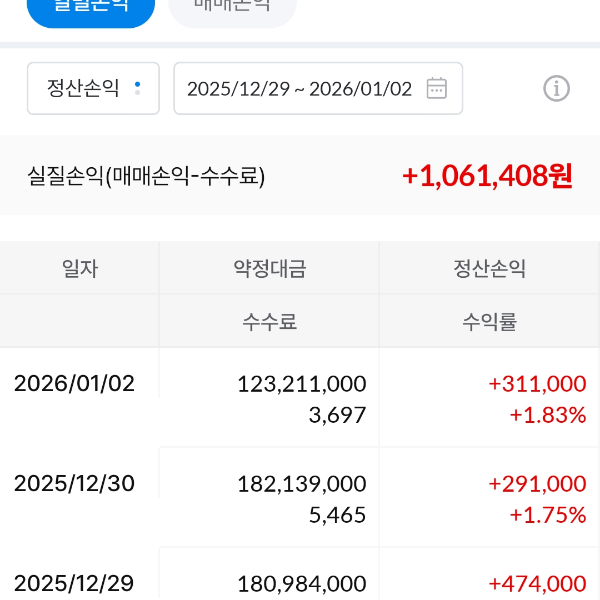Viewport: 600px width, 600px height.
Task: Open the 정산손익 dropdown selector
Action: 93,88
